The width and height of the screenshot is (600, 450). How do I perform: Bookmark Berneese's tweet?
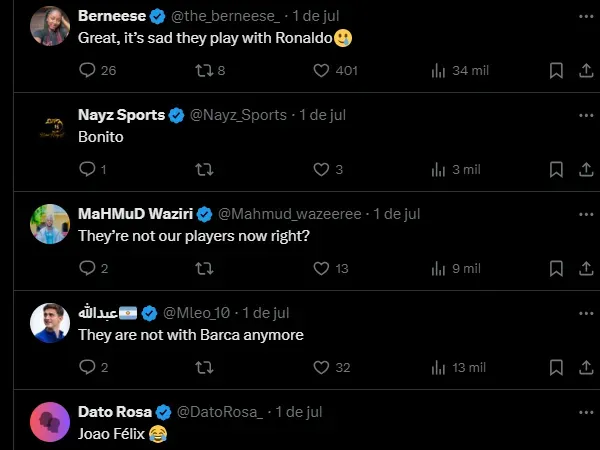tap(557, 71)
